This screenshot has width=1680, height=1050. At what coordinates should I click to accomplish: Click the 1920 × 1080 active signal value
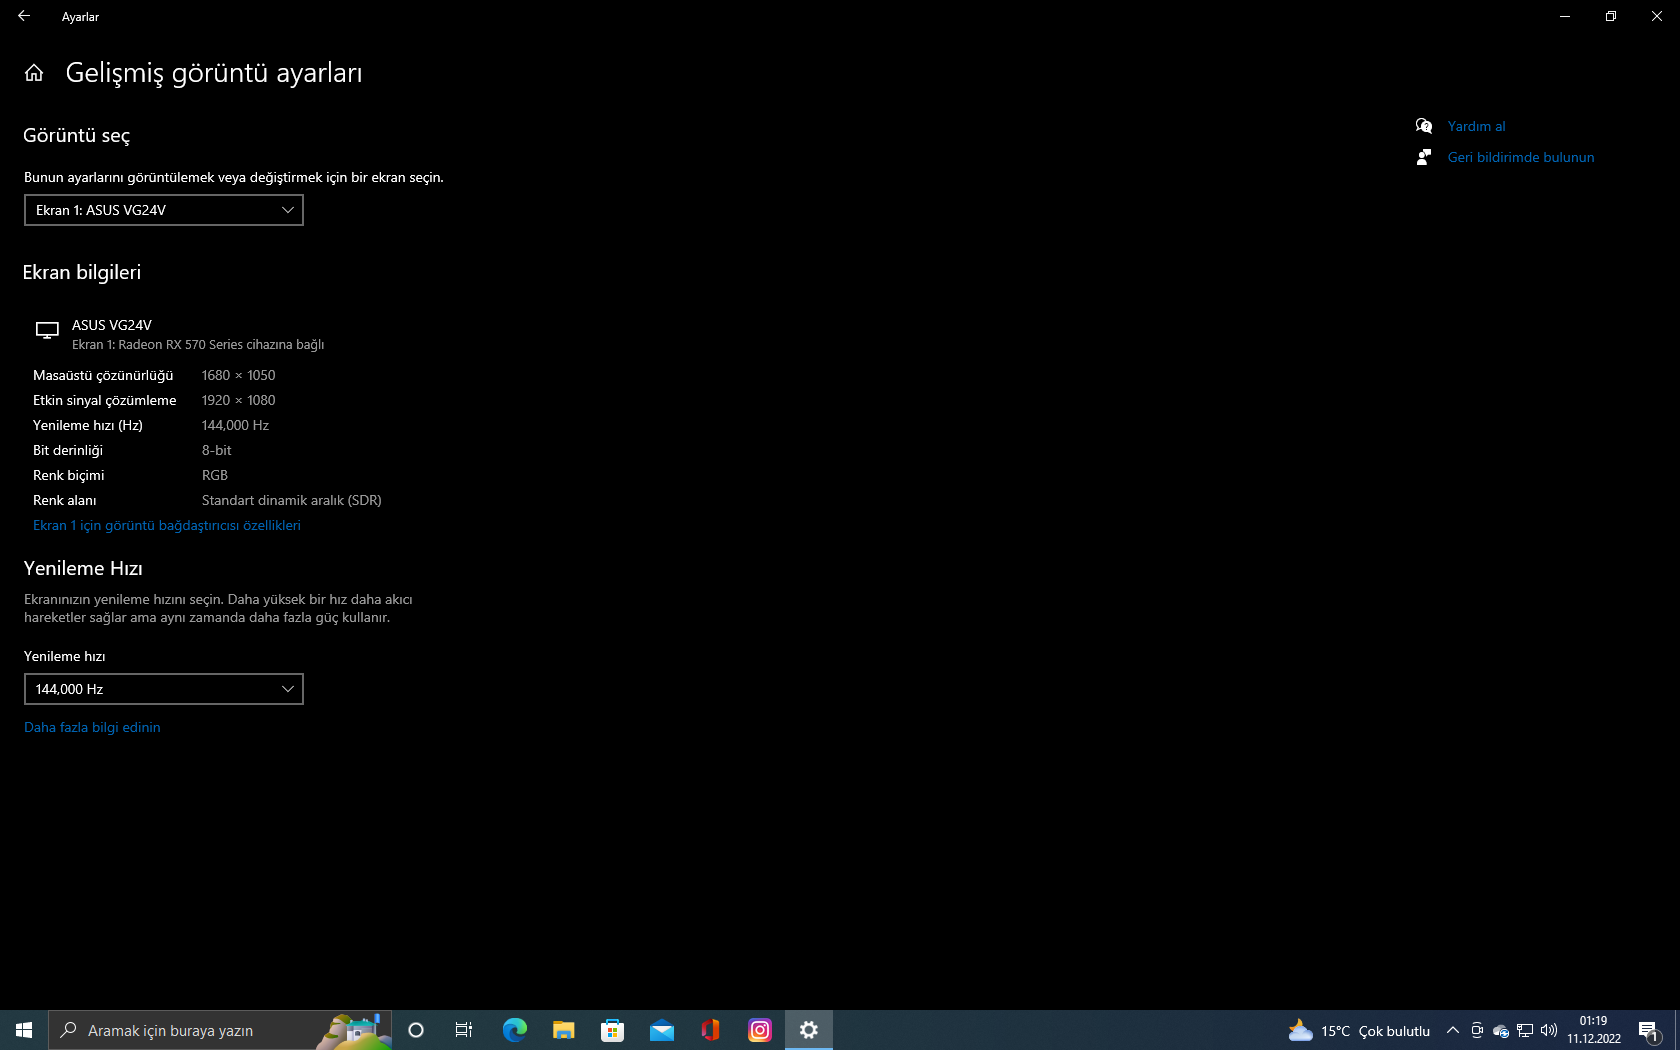(239, 400)
